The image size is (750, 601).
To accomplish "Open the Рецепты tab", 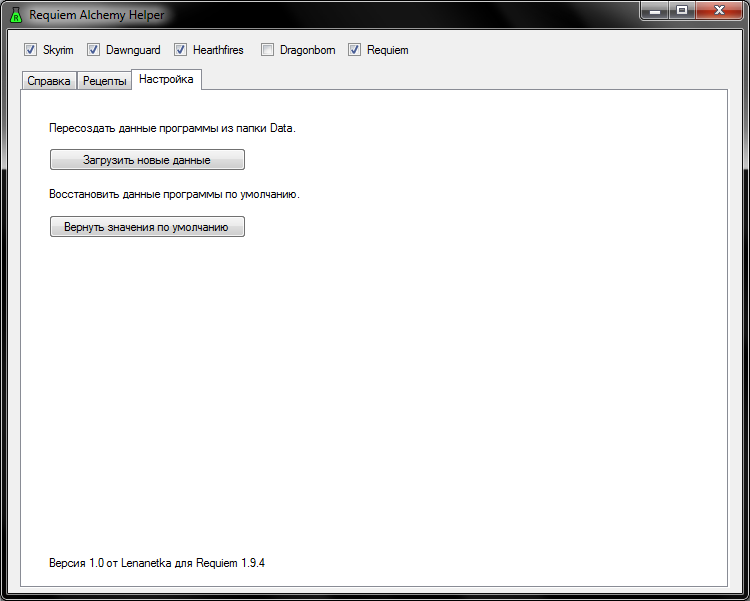I will coord(105,81).
